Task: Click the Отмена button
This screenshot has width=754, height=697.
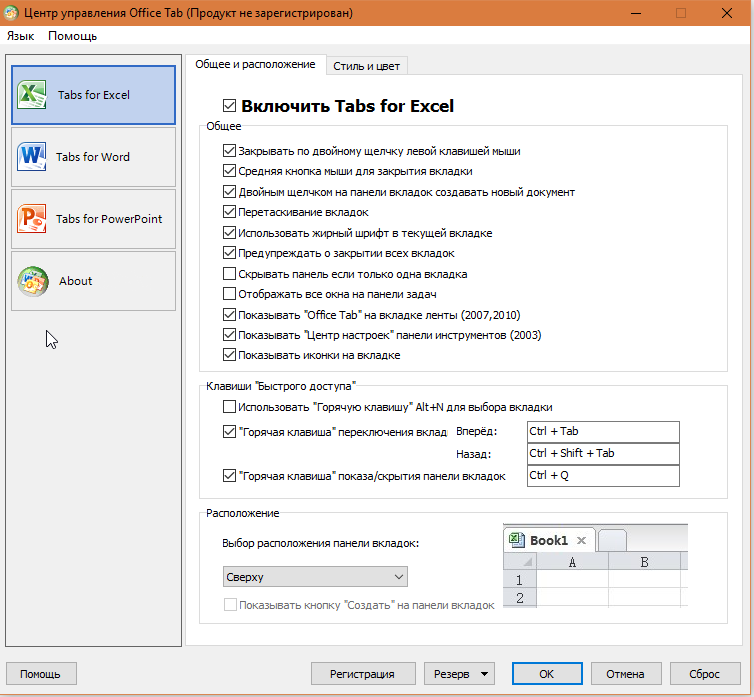Action: click(x=626, y=674)
